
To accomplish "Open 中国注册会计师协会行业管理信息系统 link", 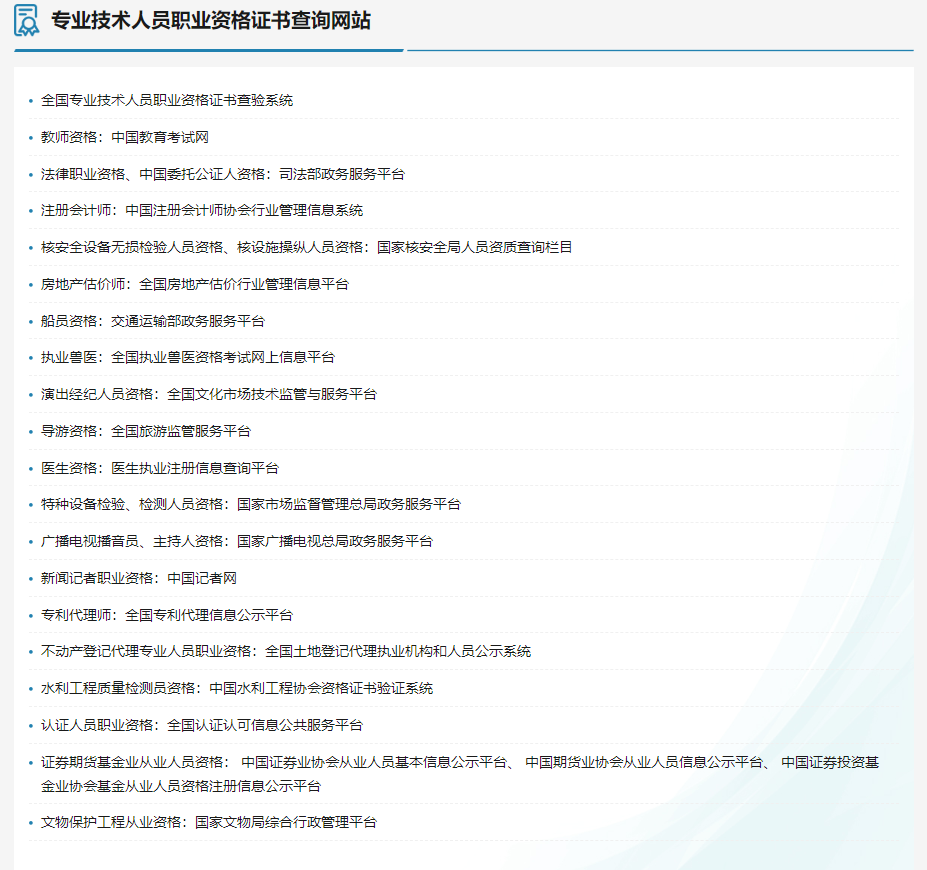I will click(x=244, y=211).
